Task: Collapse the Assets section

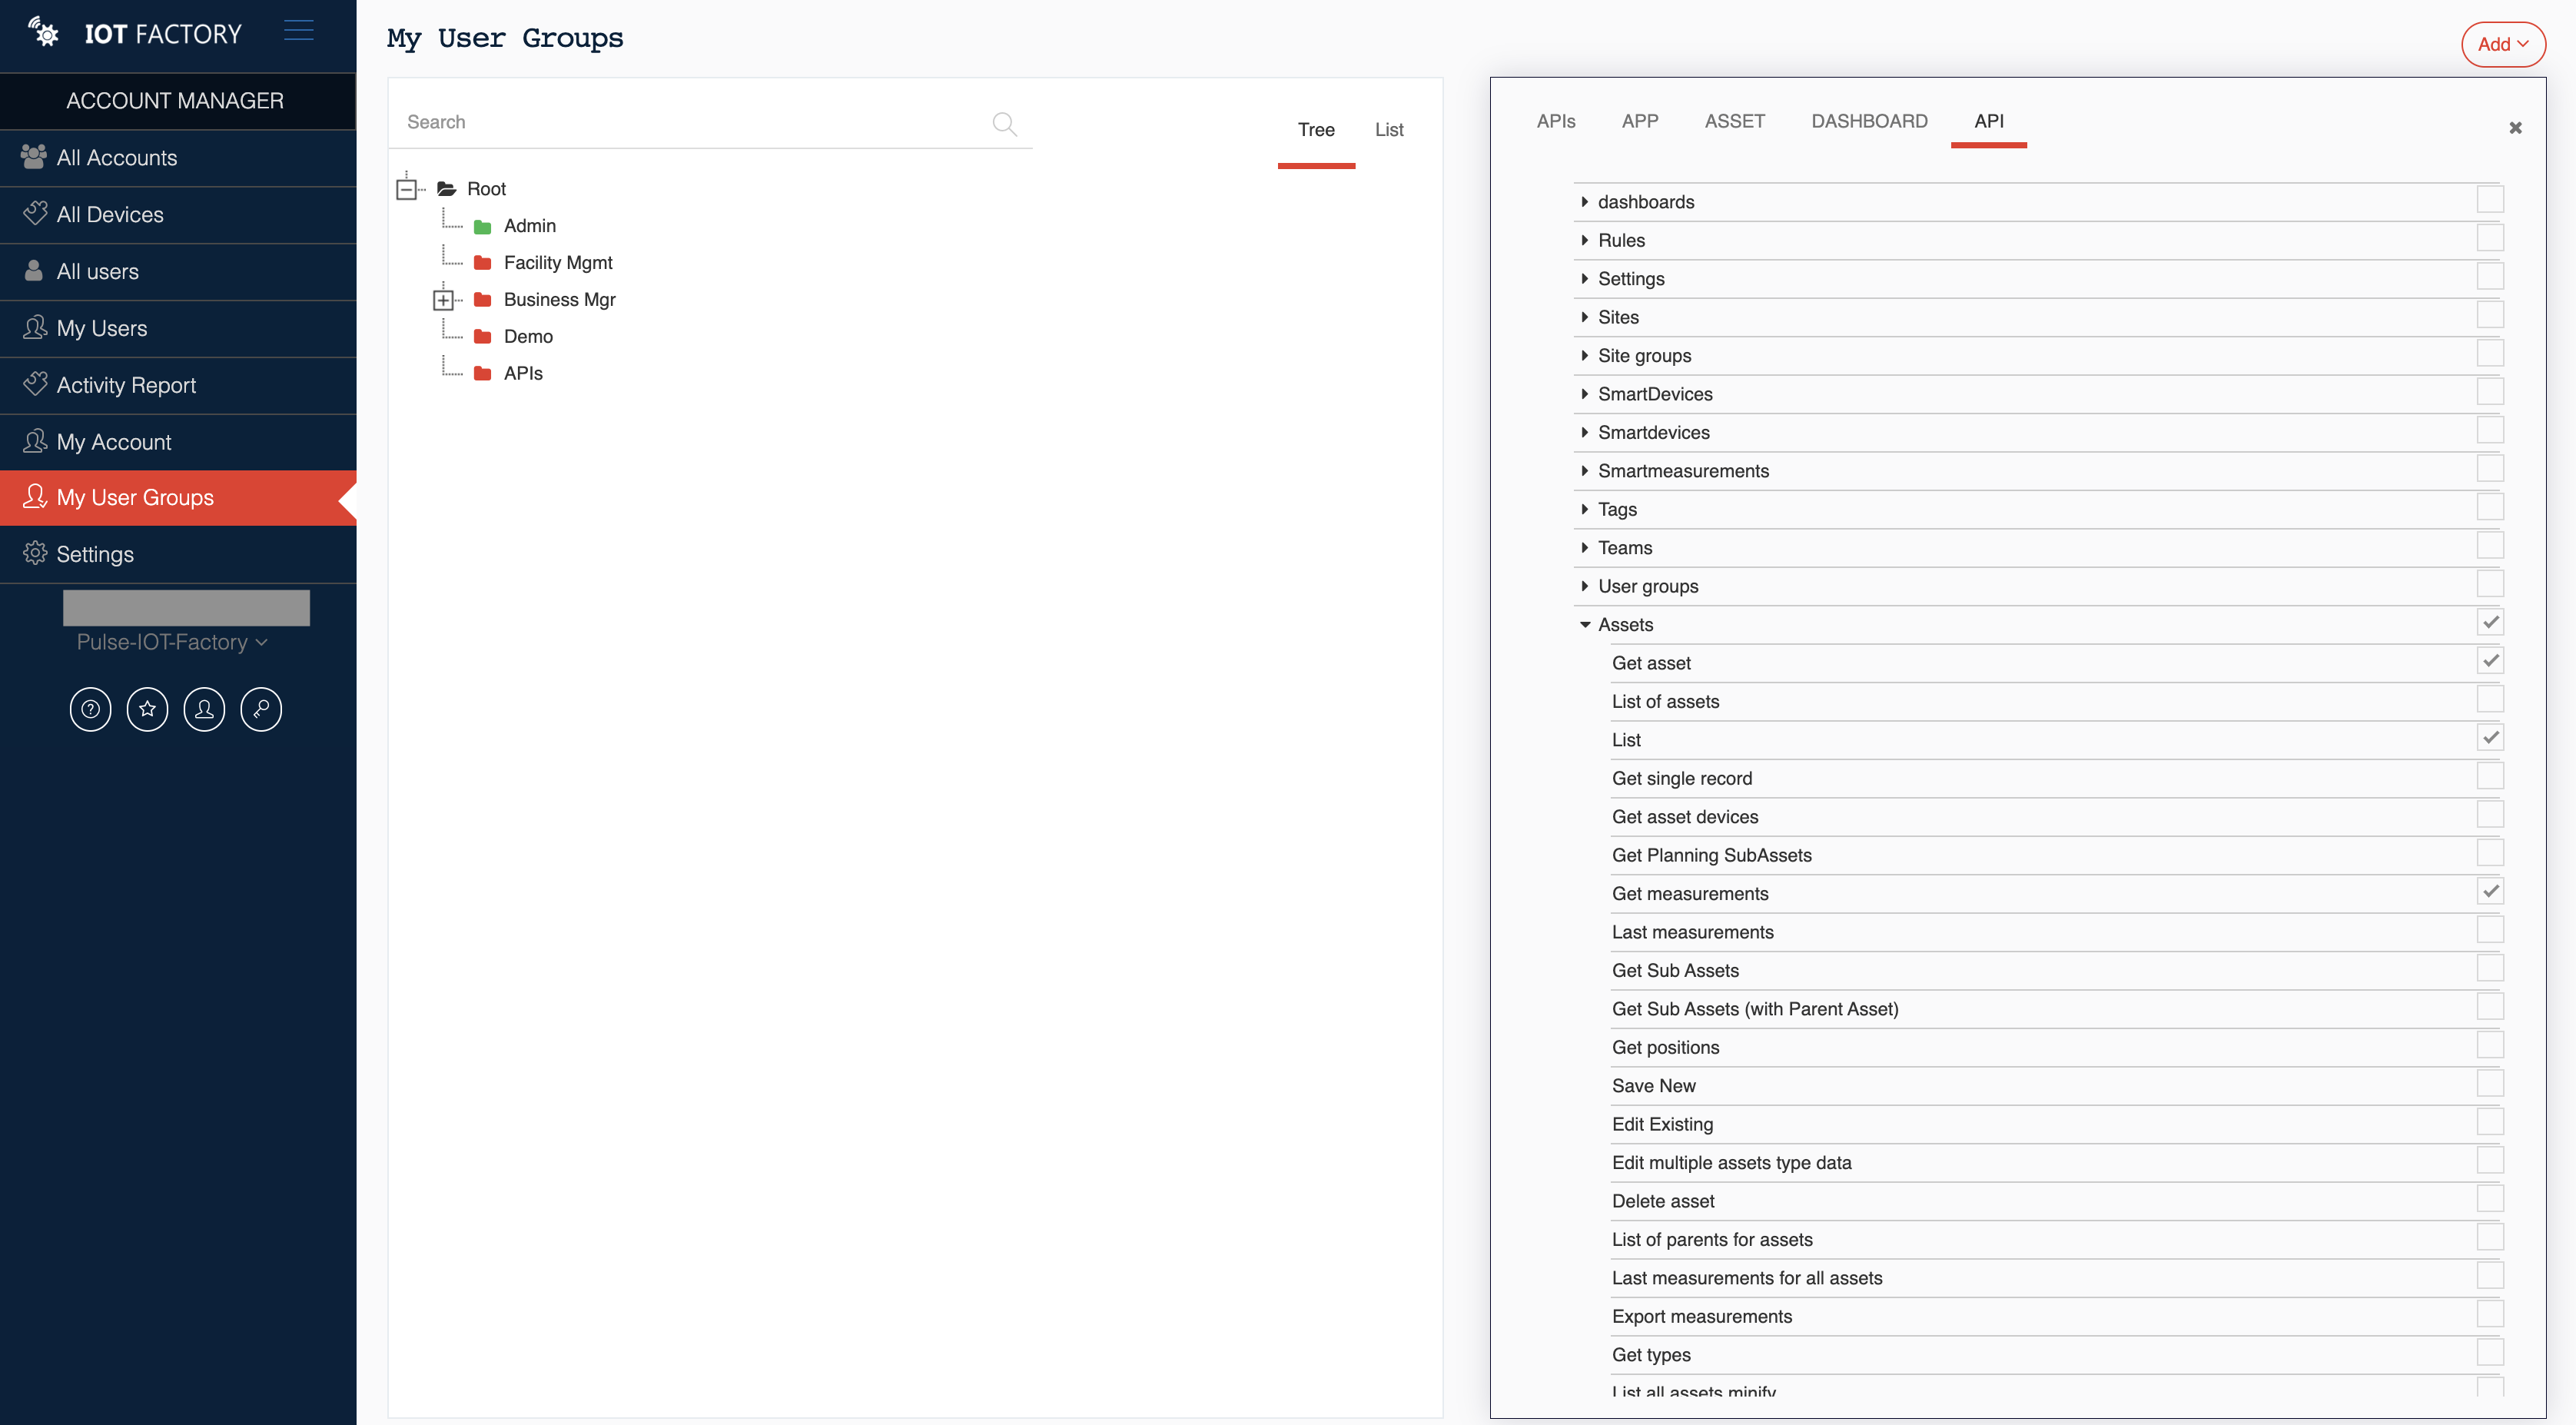Action: click(1585, 625)
